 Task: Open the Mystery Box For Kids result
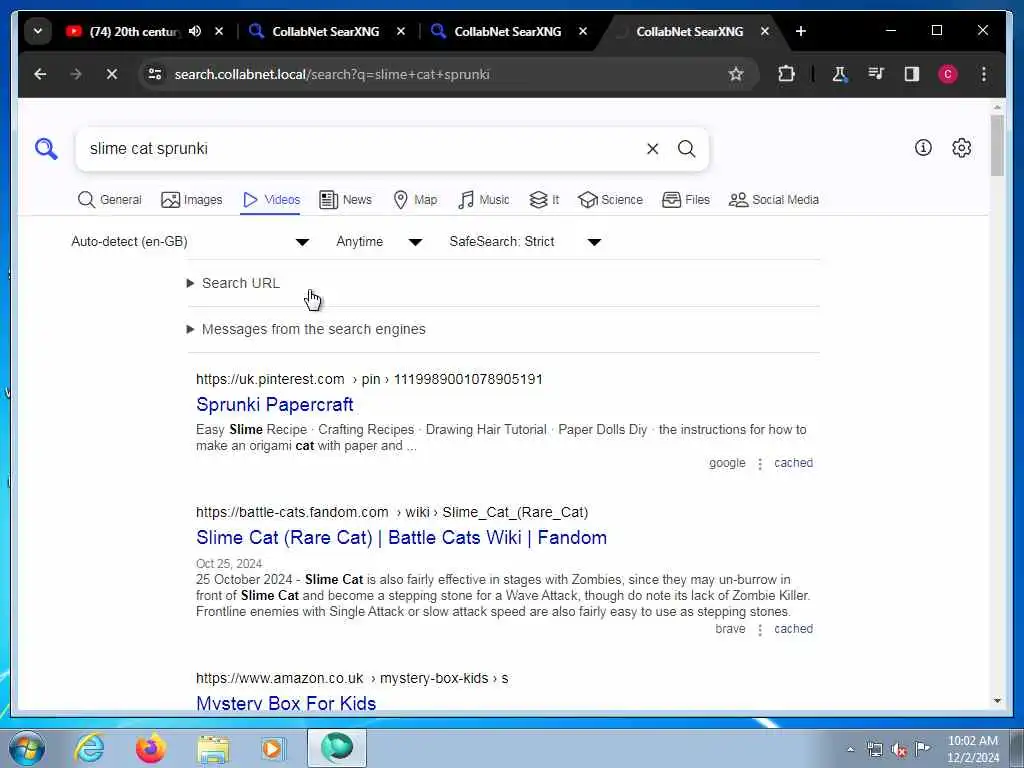click(286, 703)
